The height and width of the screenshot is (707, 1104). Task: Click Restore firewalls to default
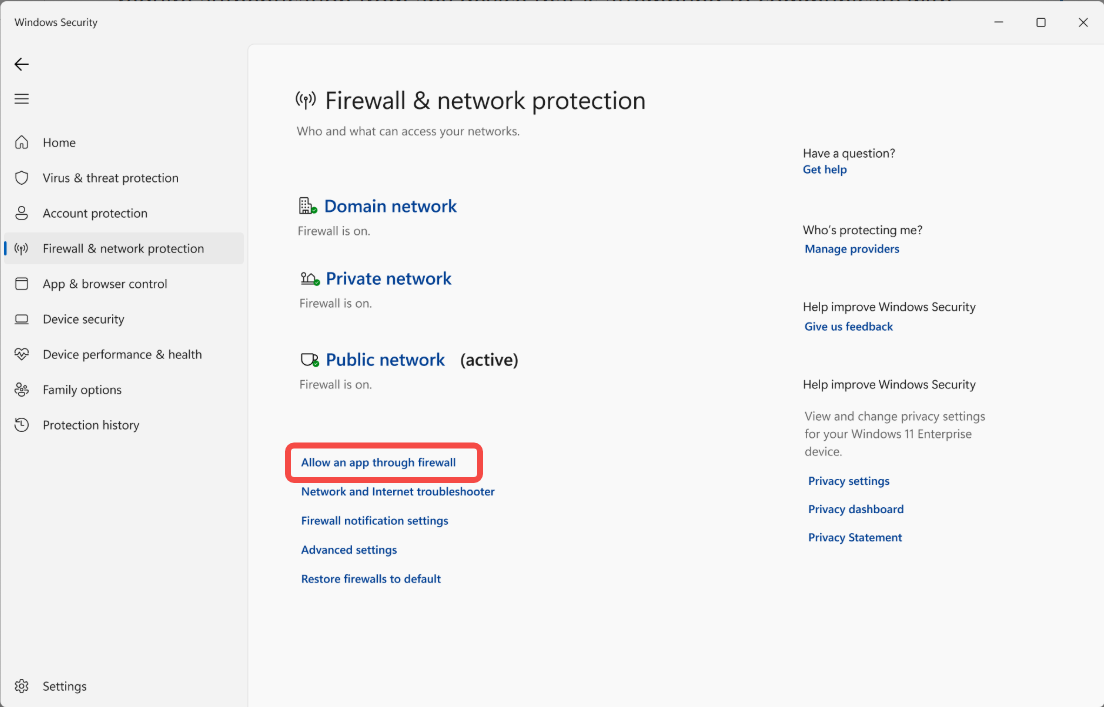(x=371, y=579)
